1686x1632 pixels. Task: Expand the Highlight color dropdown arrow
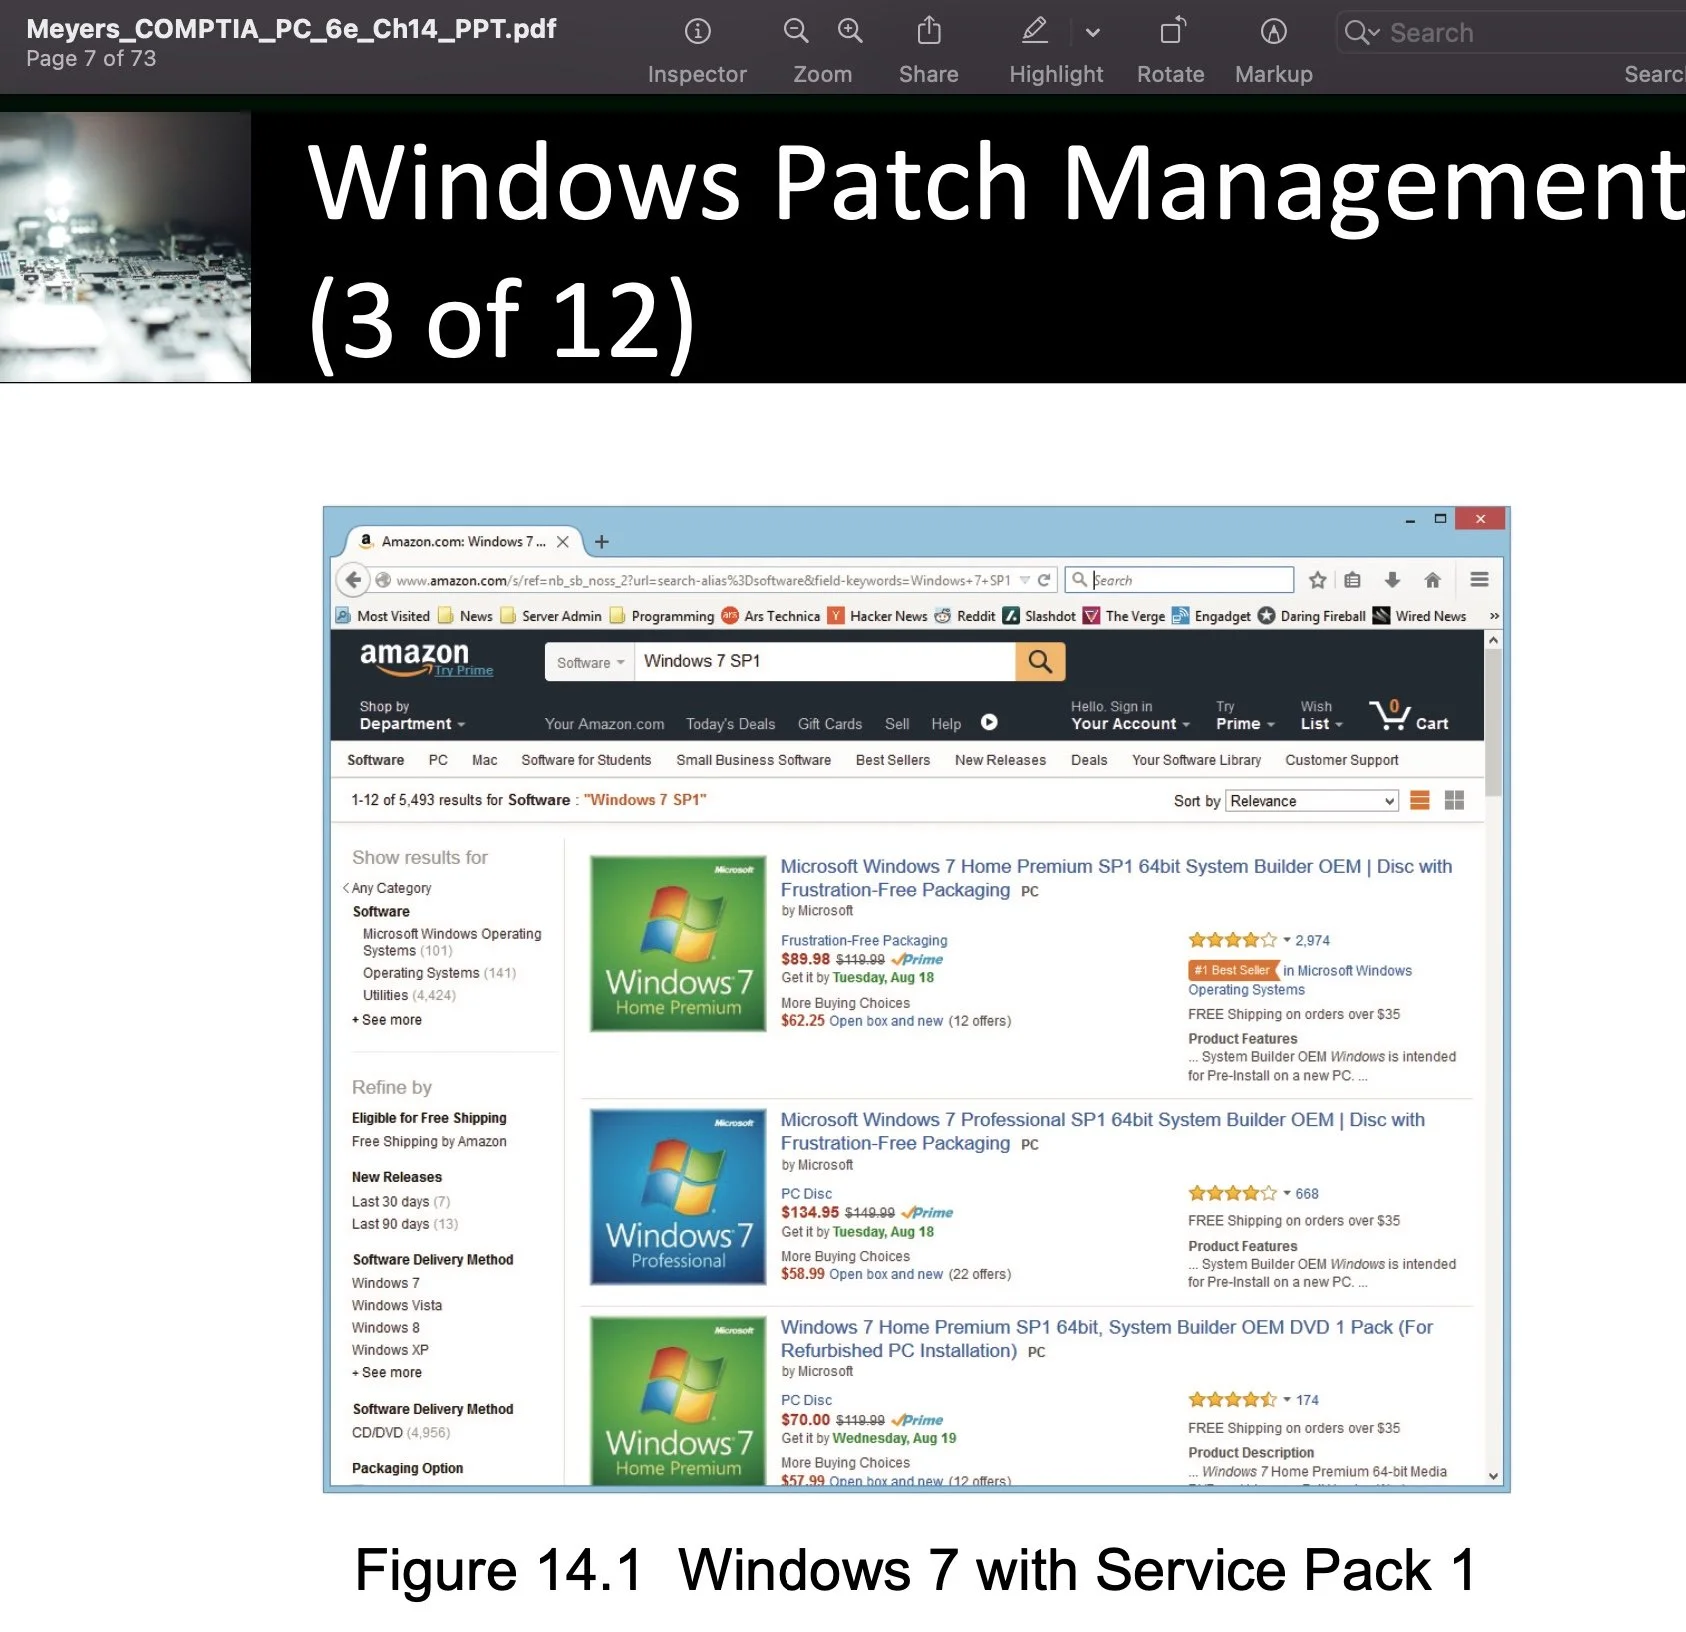(1093, 33)
